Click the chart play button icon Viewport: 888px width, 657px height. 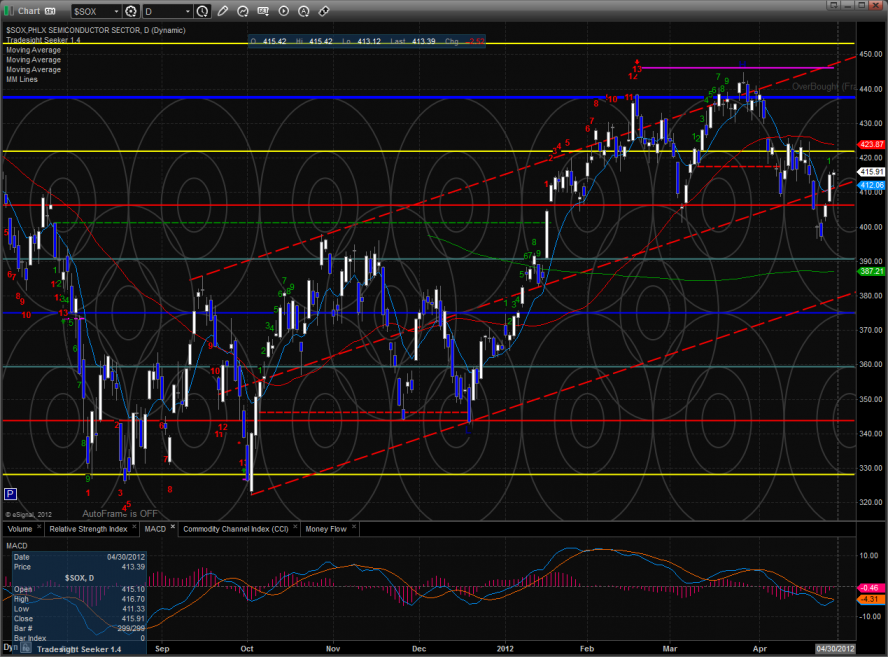[x=283, y=11]
